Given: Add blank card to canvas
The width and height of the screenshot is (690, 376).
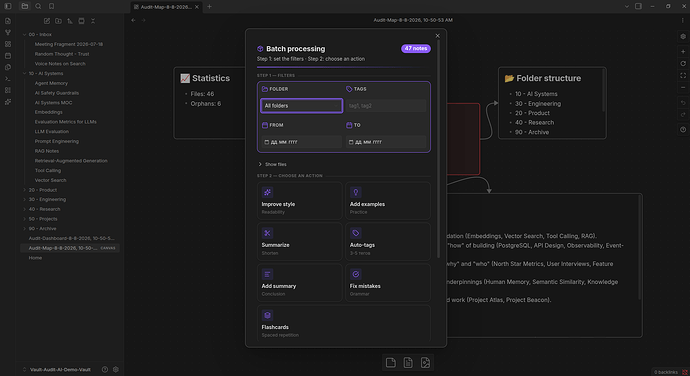Looking at the screenshot, I should (391, 362).
